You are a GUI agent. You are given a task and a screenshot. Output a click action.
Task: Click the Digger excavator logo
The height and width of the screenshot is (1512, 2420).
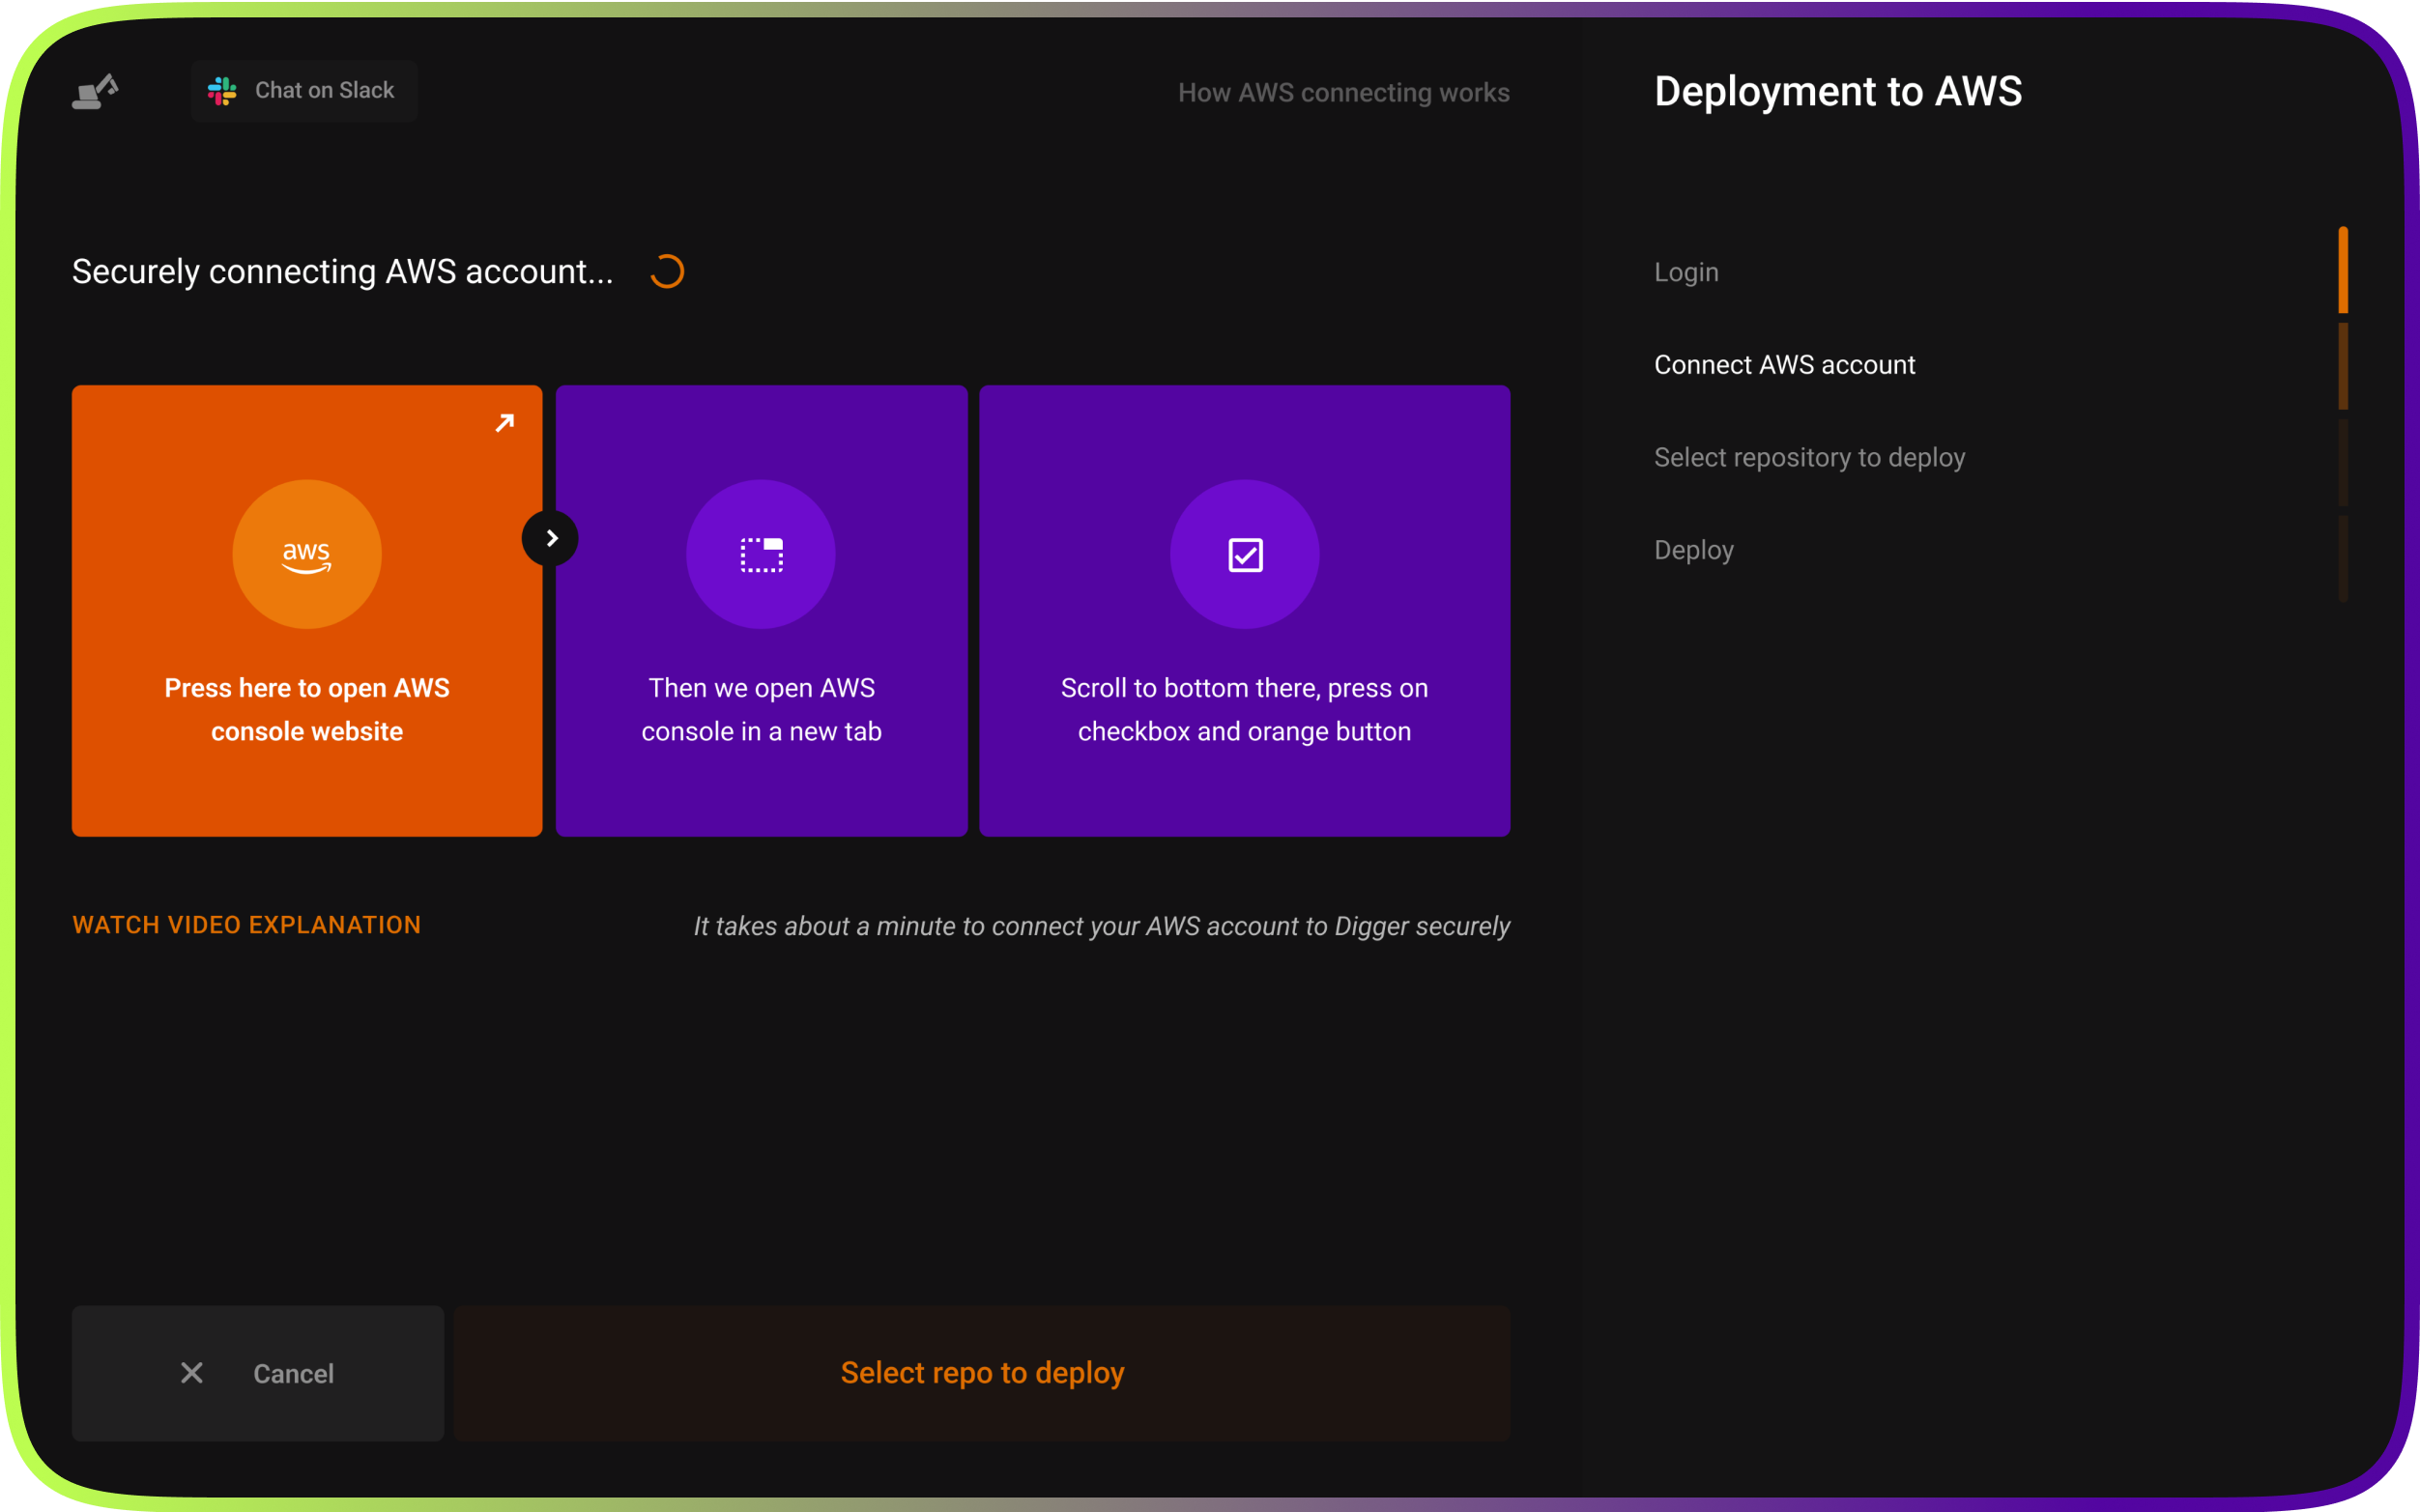pyautogui.click(x=95, y=91)
